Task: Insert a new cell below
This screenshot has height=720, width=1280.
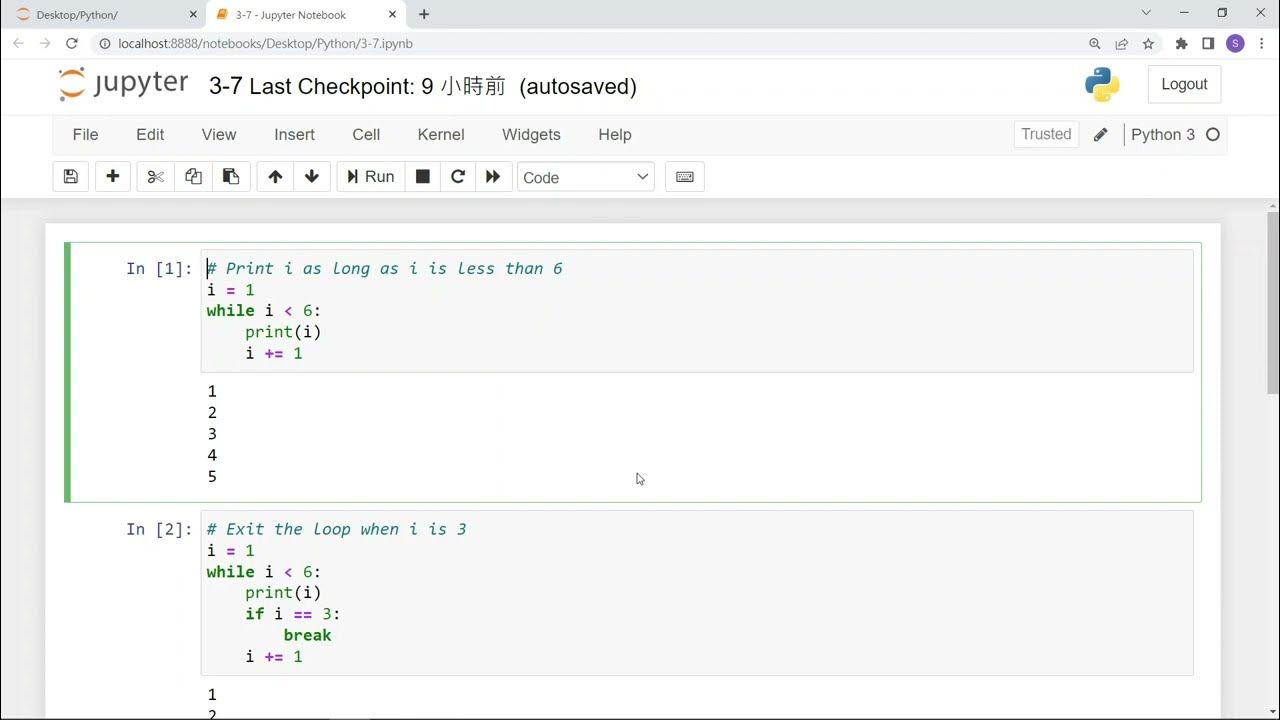Action: tap(113, 177)
